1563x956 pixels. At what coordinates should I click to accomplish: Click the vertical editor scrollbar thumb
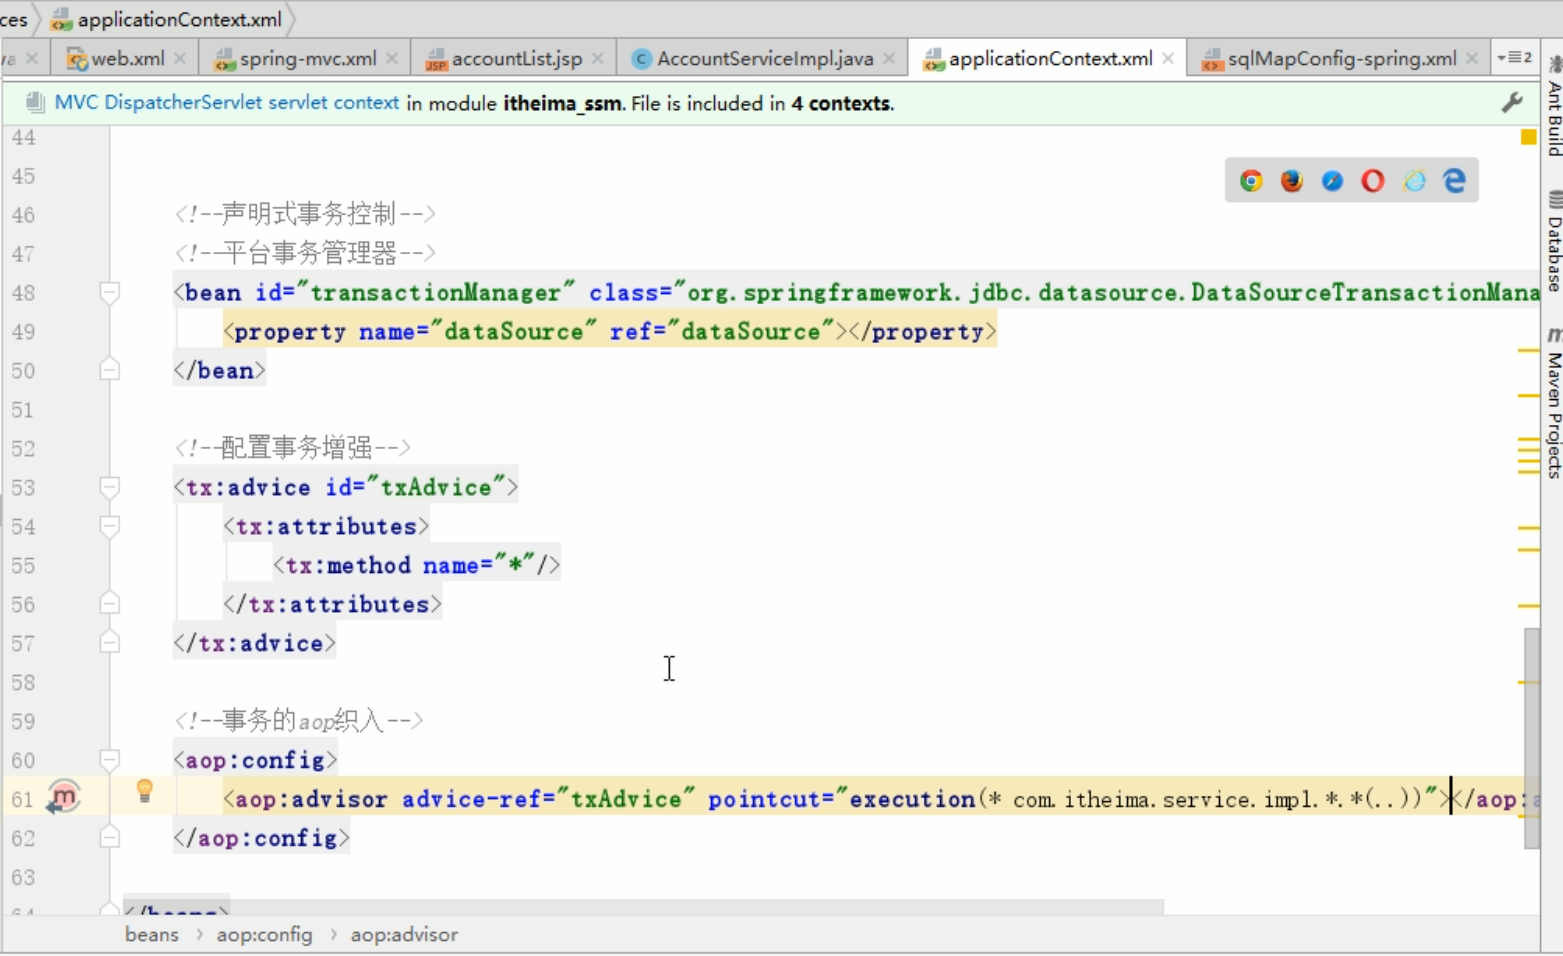pyautogui.click(x=1531, y=738)
